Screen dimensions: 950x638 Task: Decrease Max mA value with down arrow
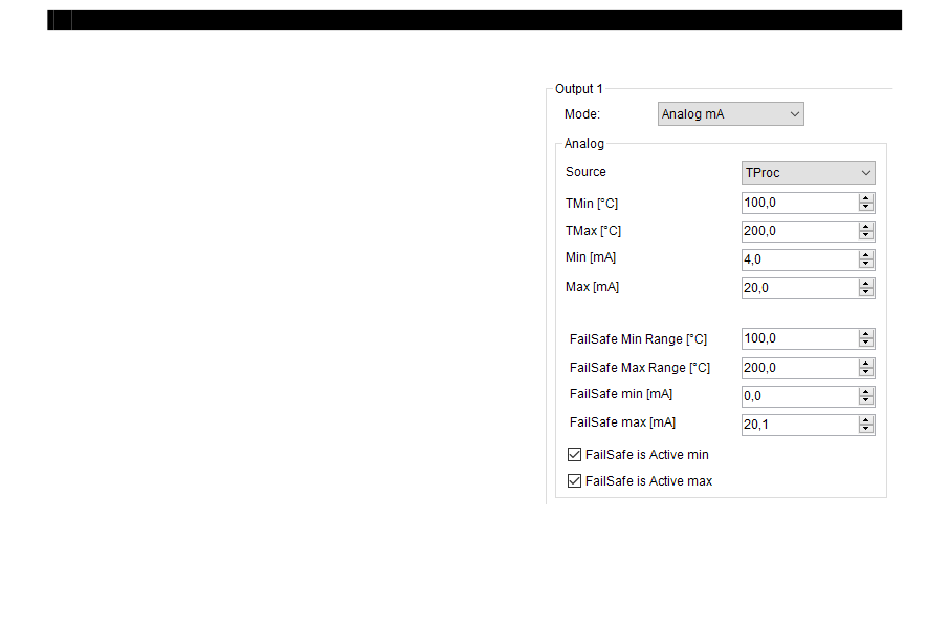pyautogui.click(x=866, y=293)
